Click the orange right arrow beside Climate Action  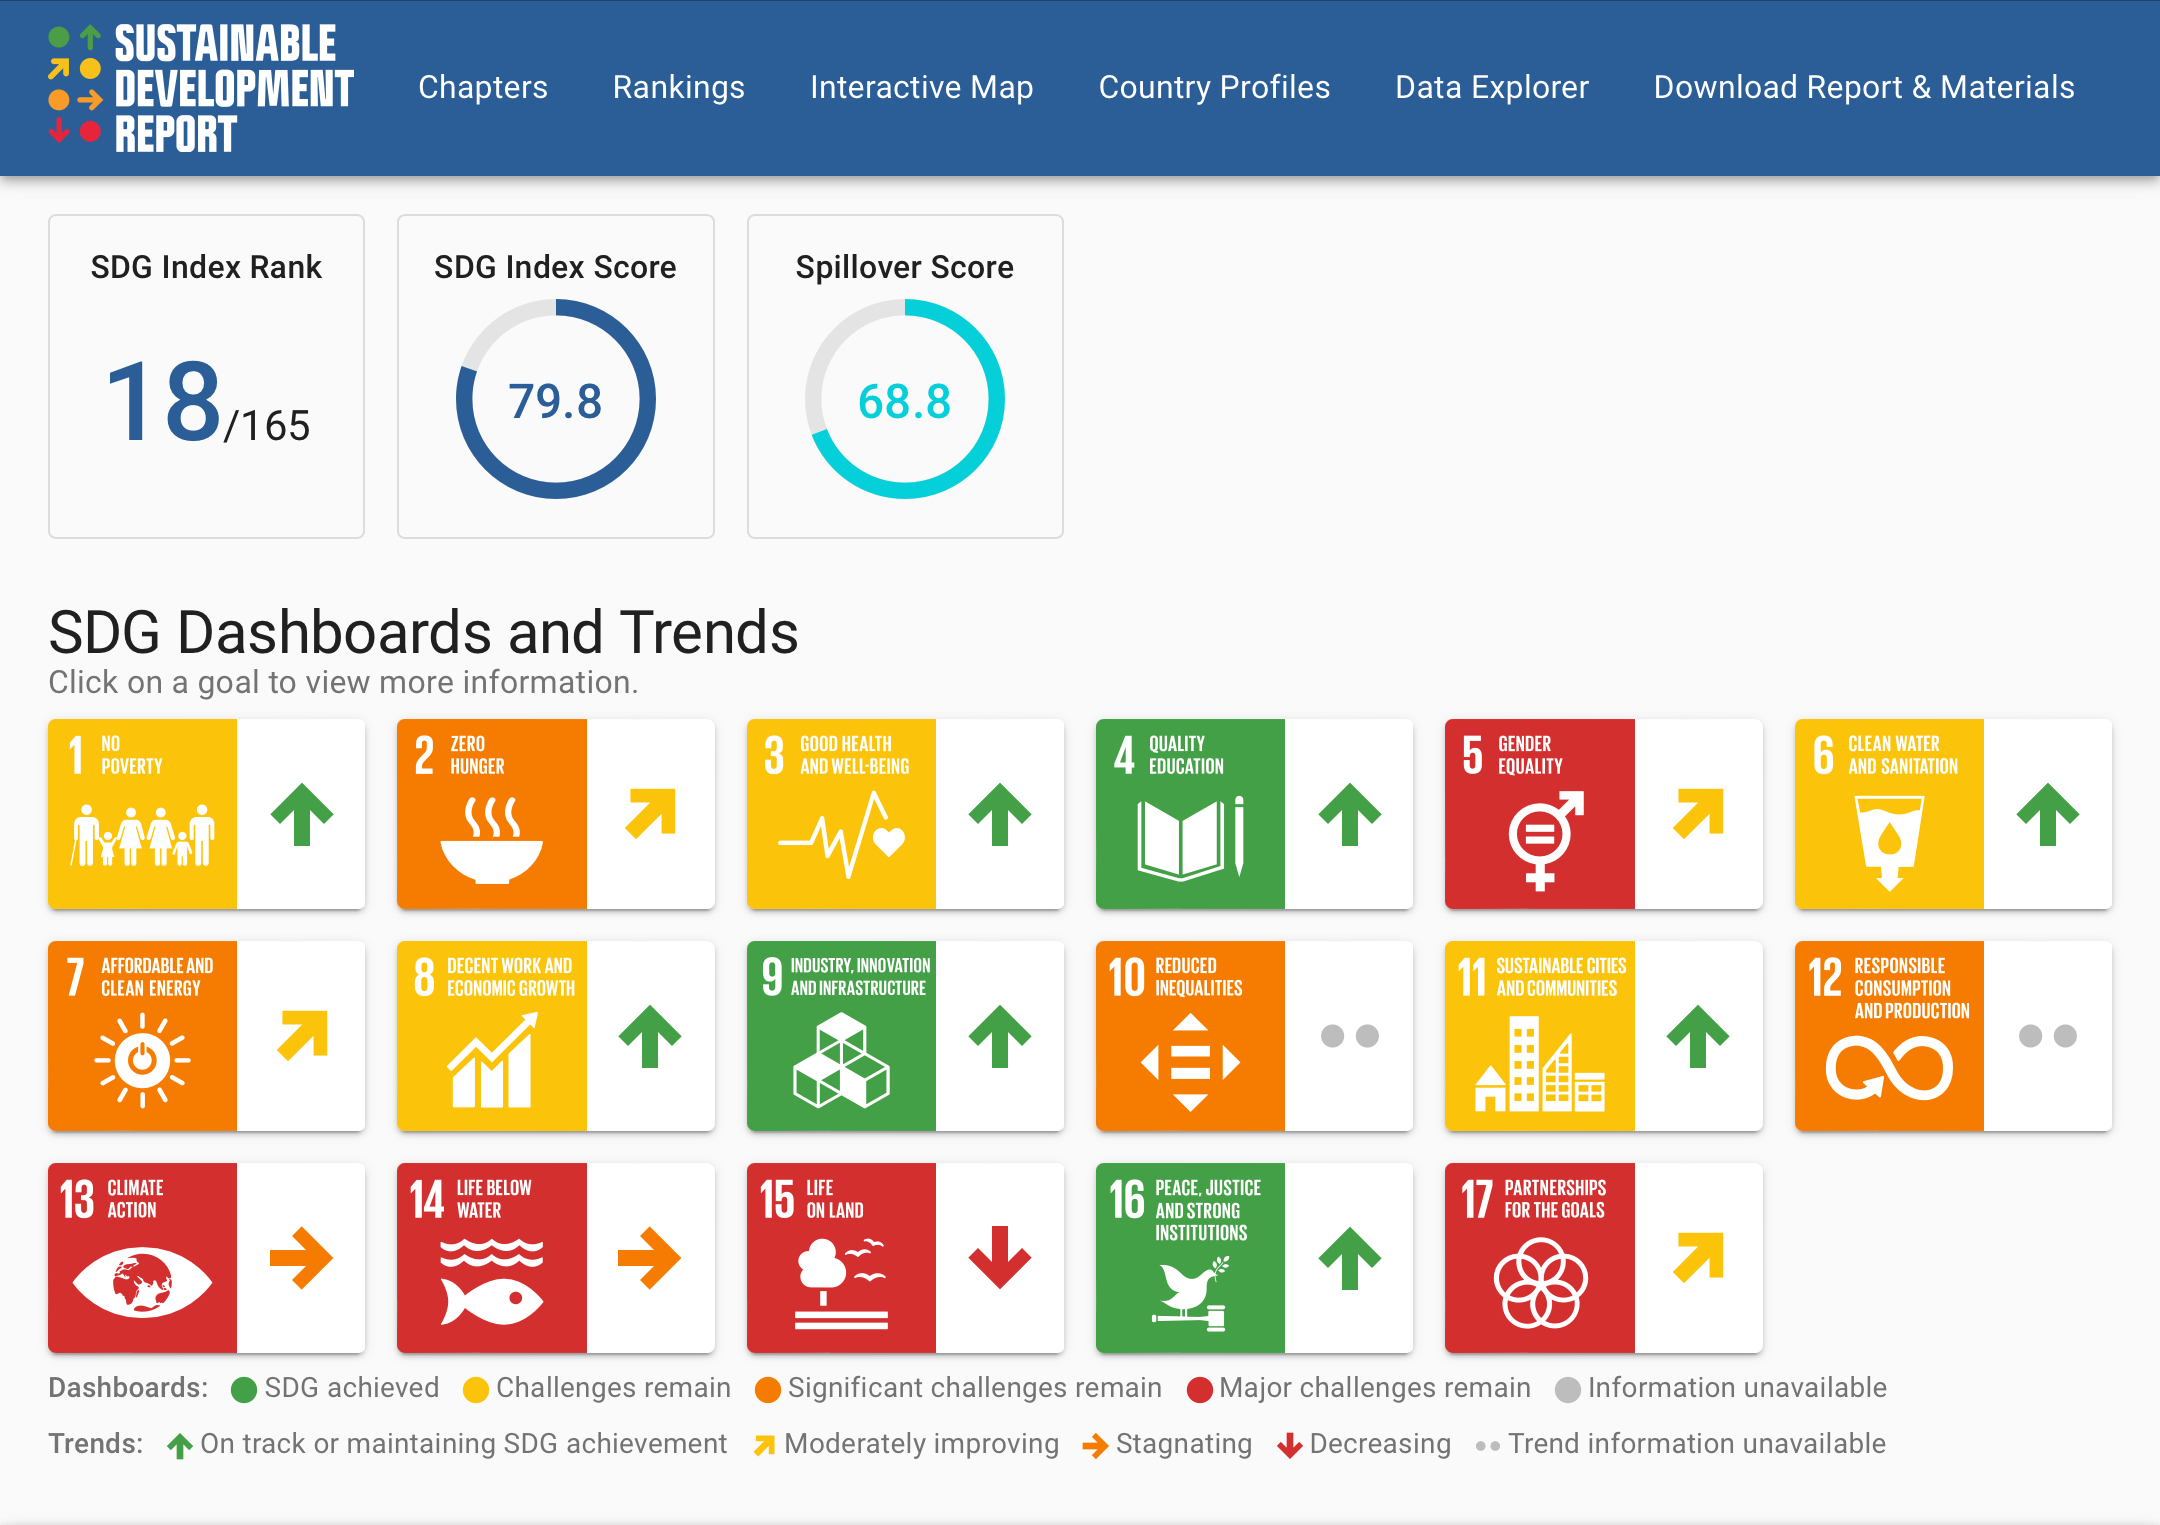(x=301, y=1258)
